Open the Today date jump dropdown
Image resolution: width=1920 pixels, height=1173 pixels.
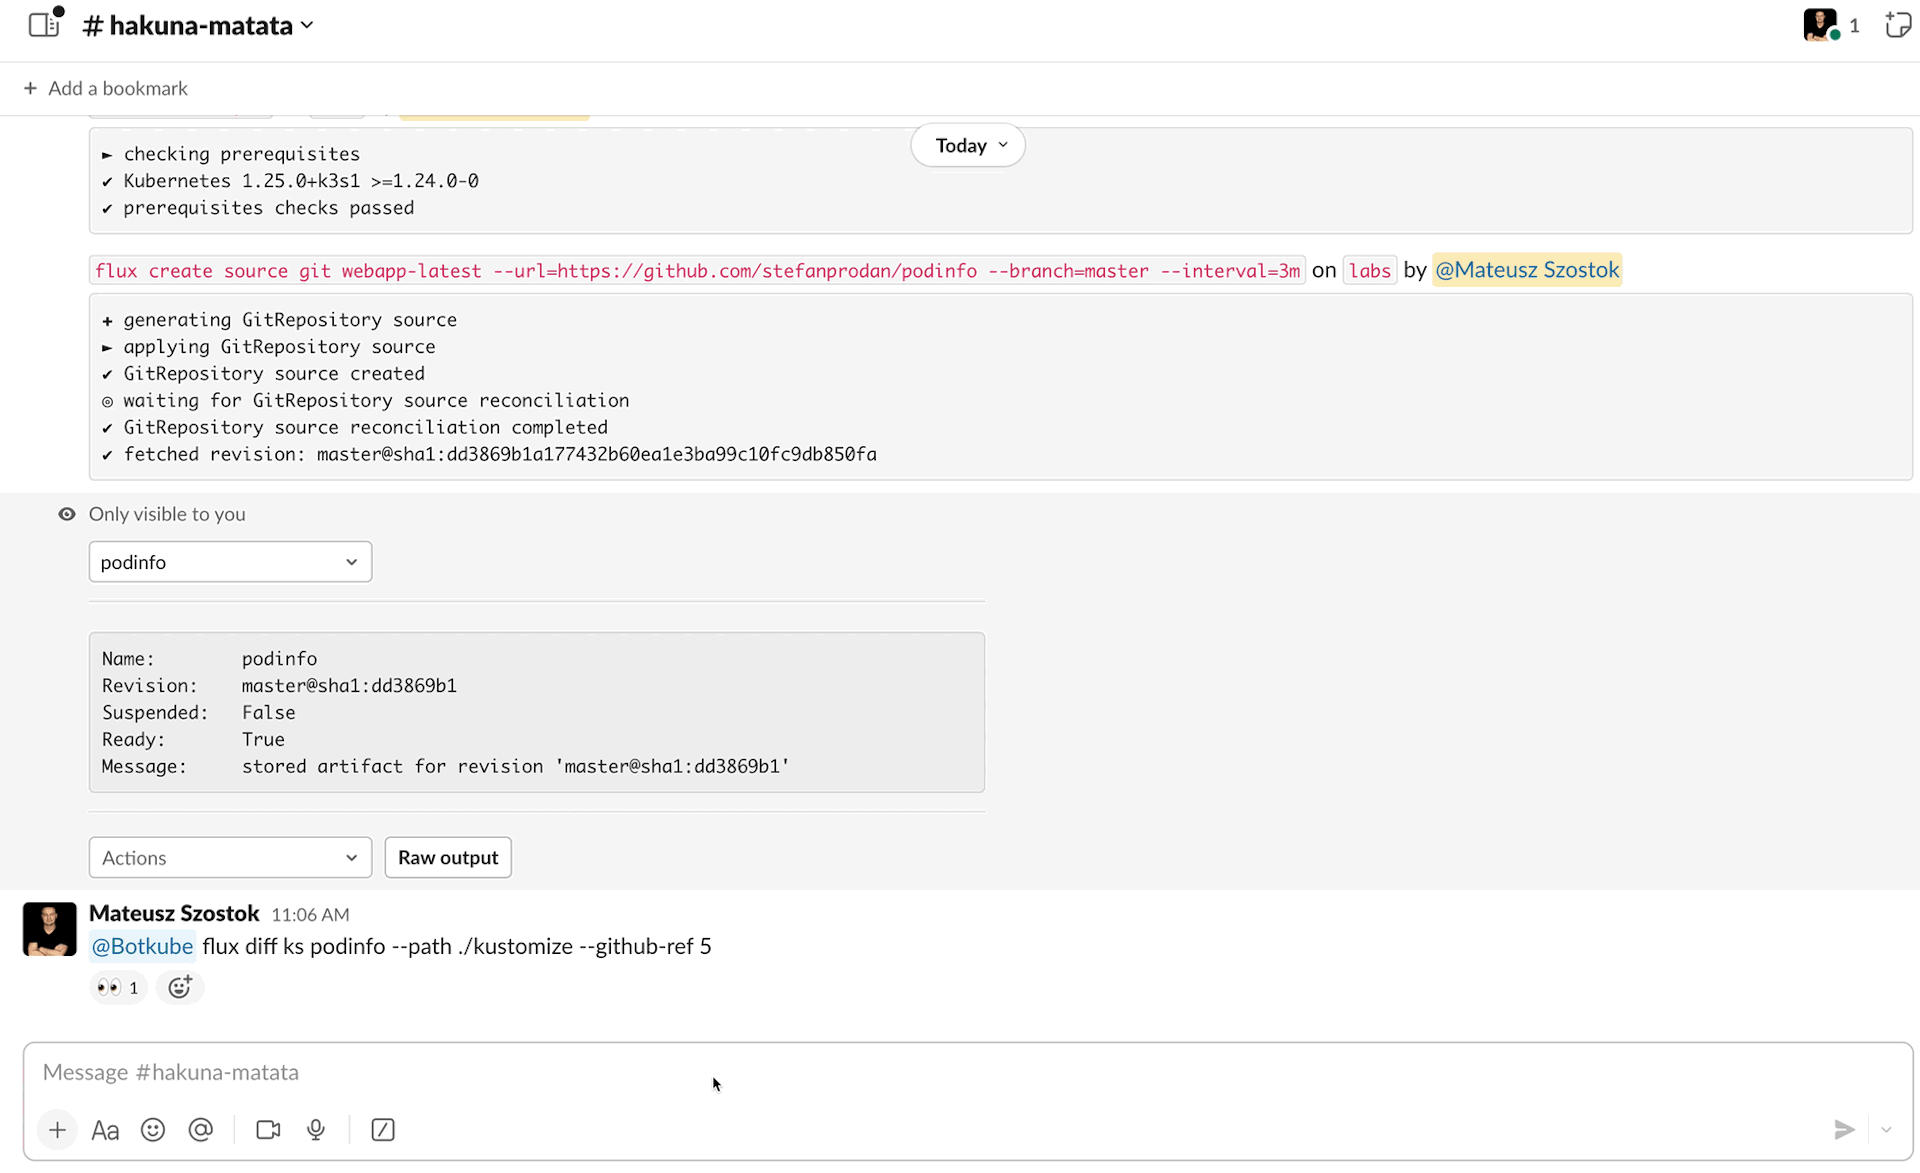(968, 146)
